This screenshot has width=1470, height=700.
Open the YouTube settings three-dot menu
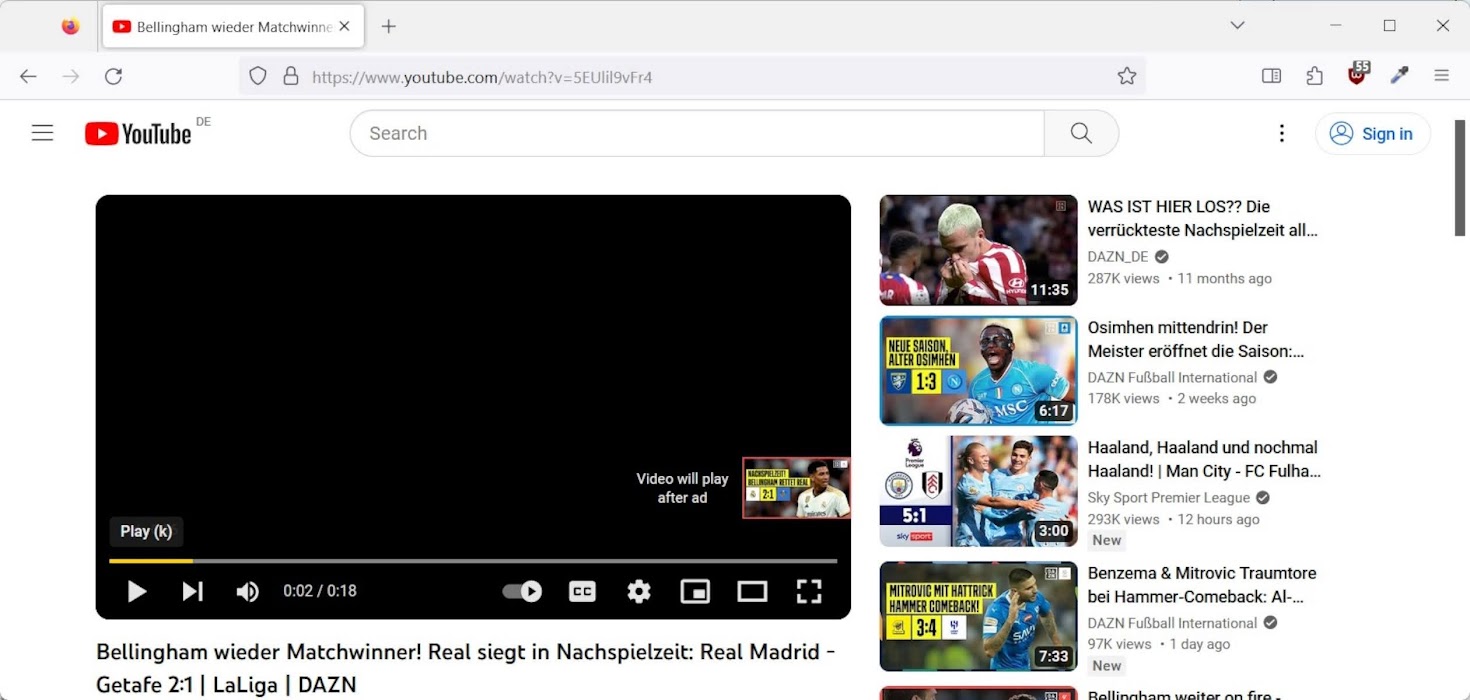(x=1281, y=133)
